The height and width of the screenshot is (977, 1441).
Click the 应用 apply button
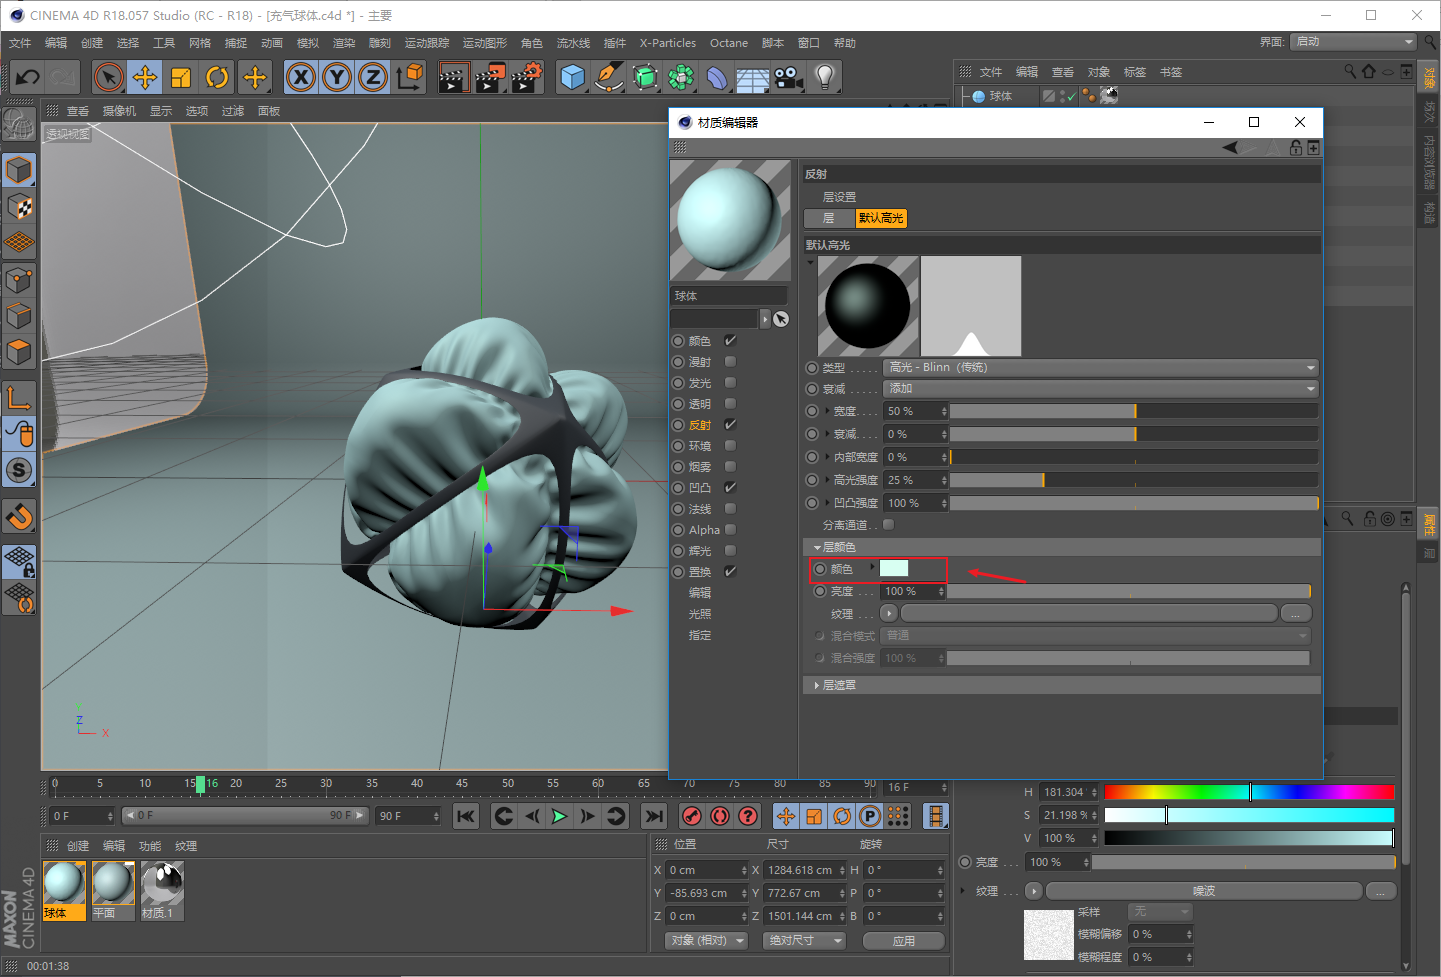(x=904, y=941)
